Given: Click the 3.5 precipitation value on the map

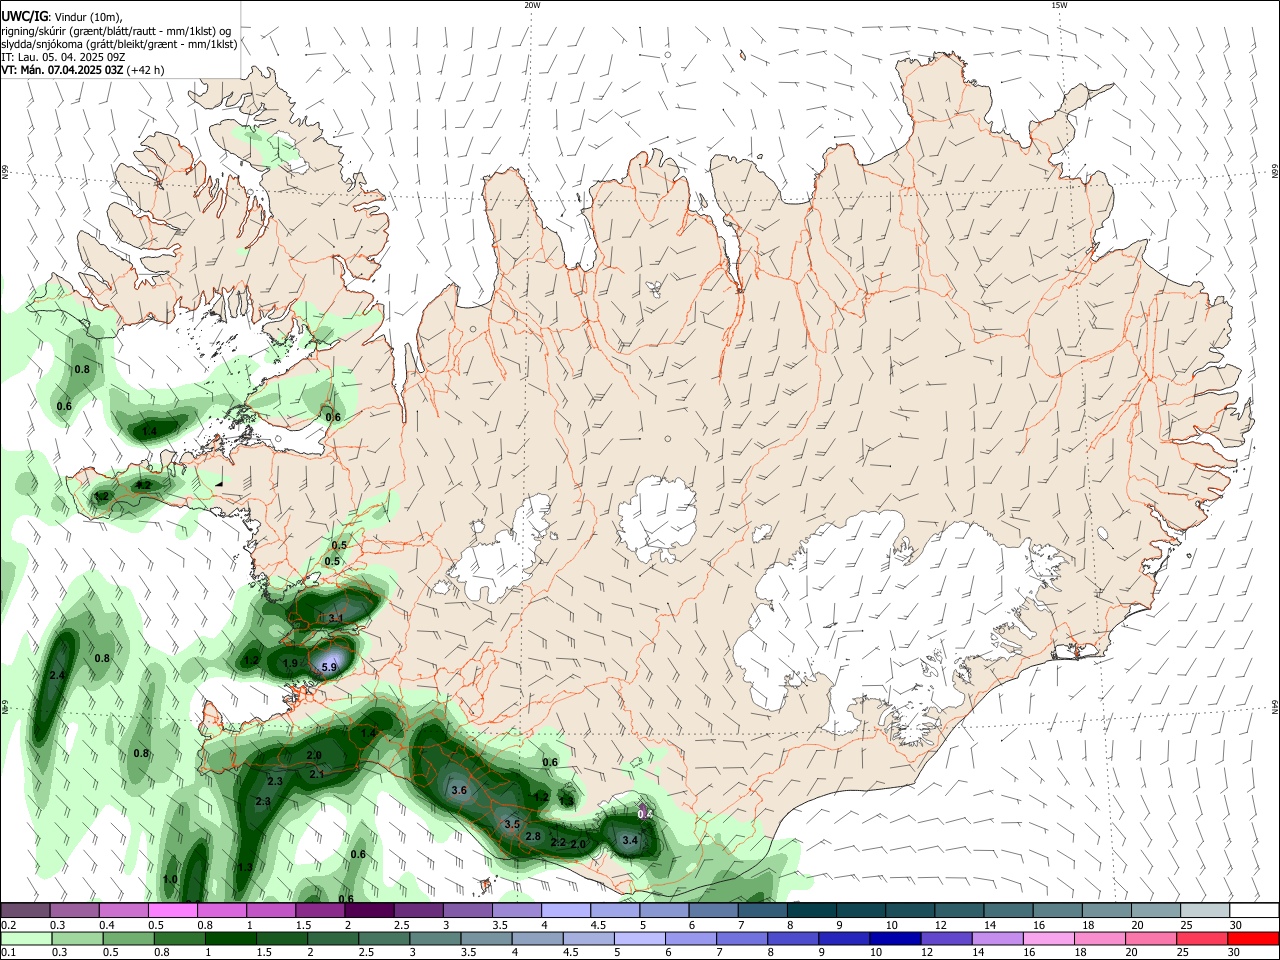Looking at the screenshot, I should [x=512, y=824].
